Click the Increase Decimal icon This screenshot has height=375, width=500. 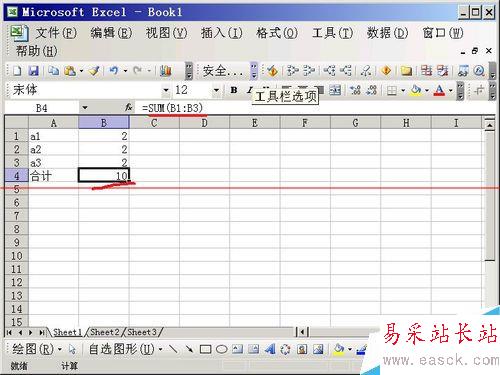pyautogui.click(x=355, y=90)
